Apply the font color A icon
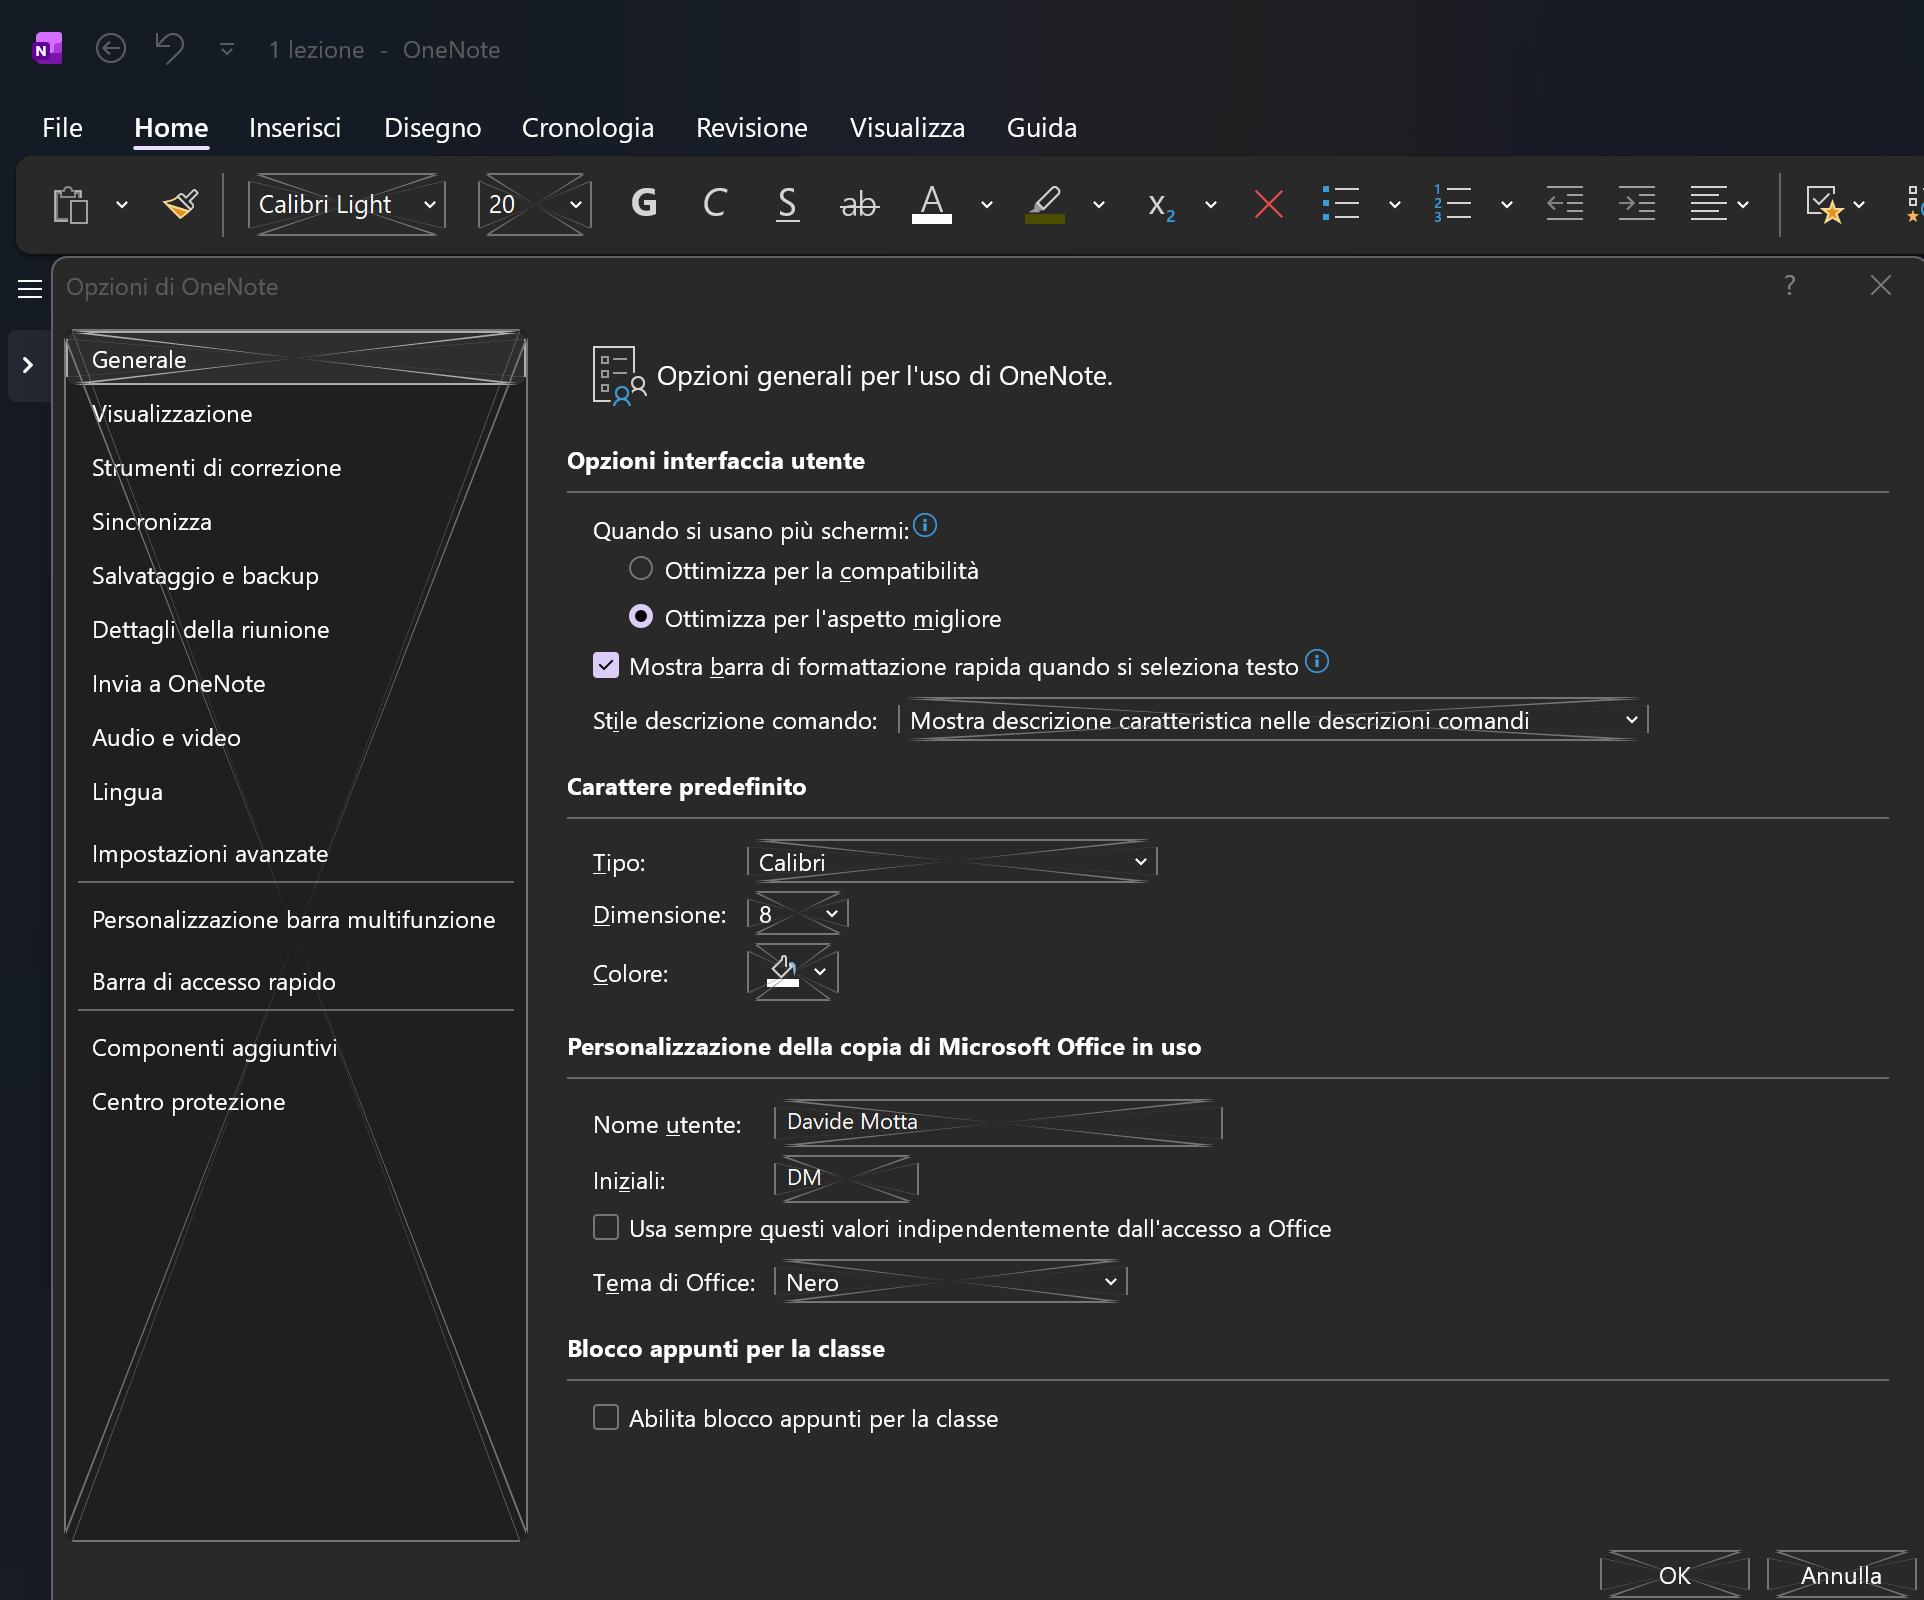The height and width of the screenshot is (1600, 1924). point(931,204)
